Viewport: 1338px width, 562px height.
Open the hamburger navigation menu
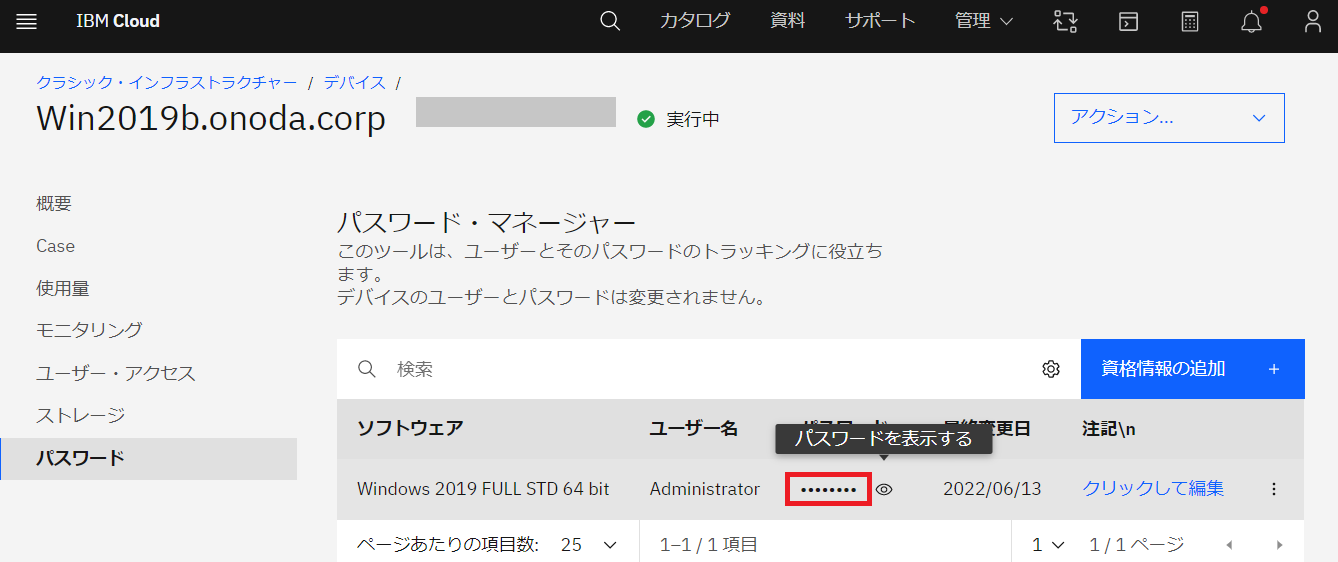coord(26,21)
